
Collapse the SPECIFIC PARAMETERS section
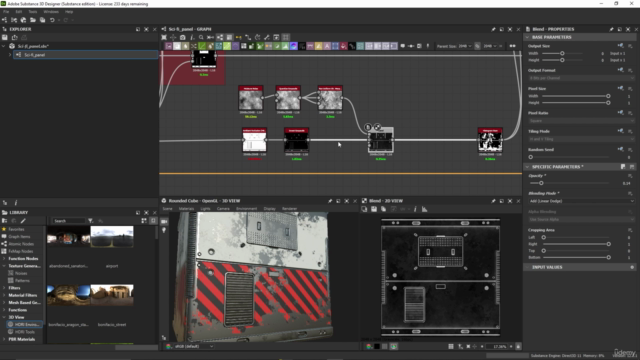click(x=527, y=167)
